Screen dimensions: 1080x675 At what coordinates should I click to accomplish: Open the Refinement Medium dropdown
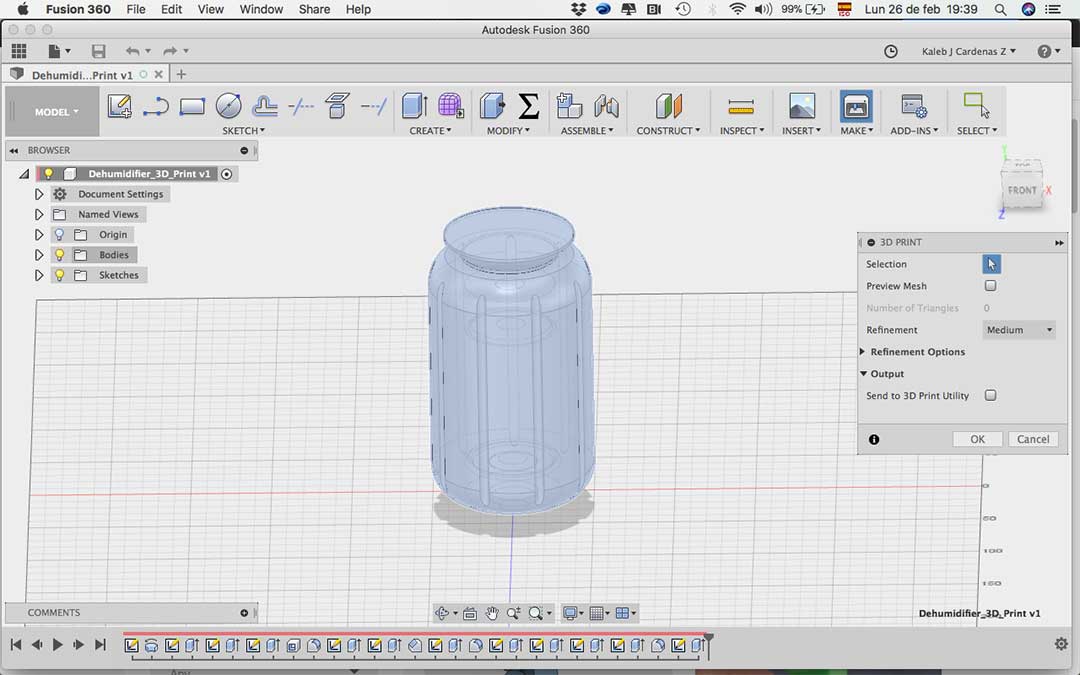coord(1019,330)
